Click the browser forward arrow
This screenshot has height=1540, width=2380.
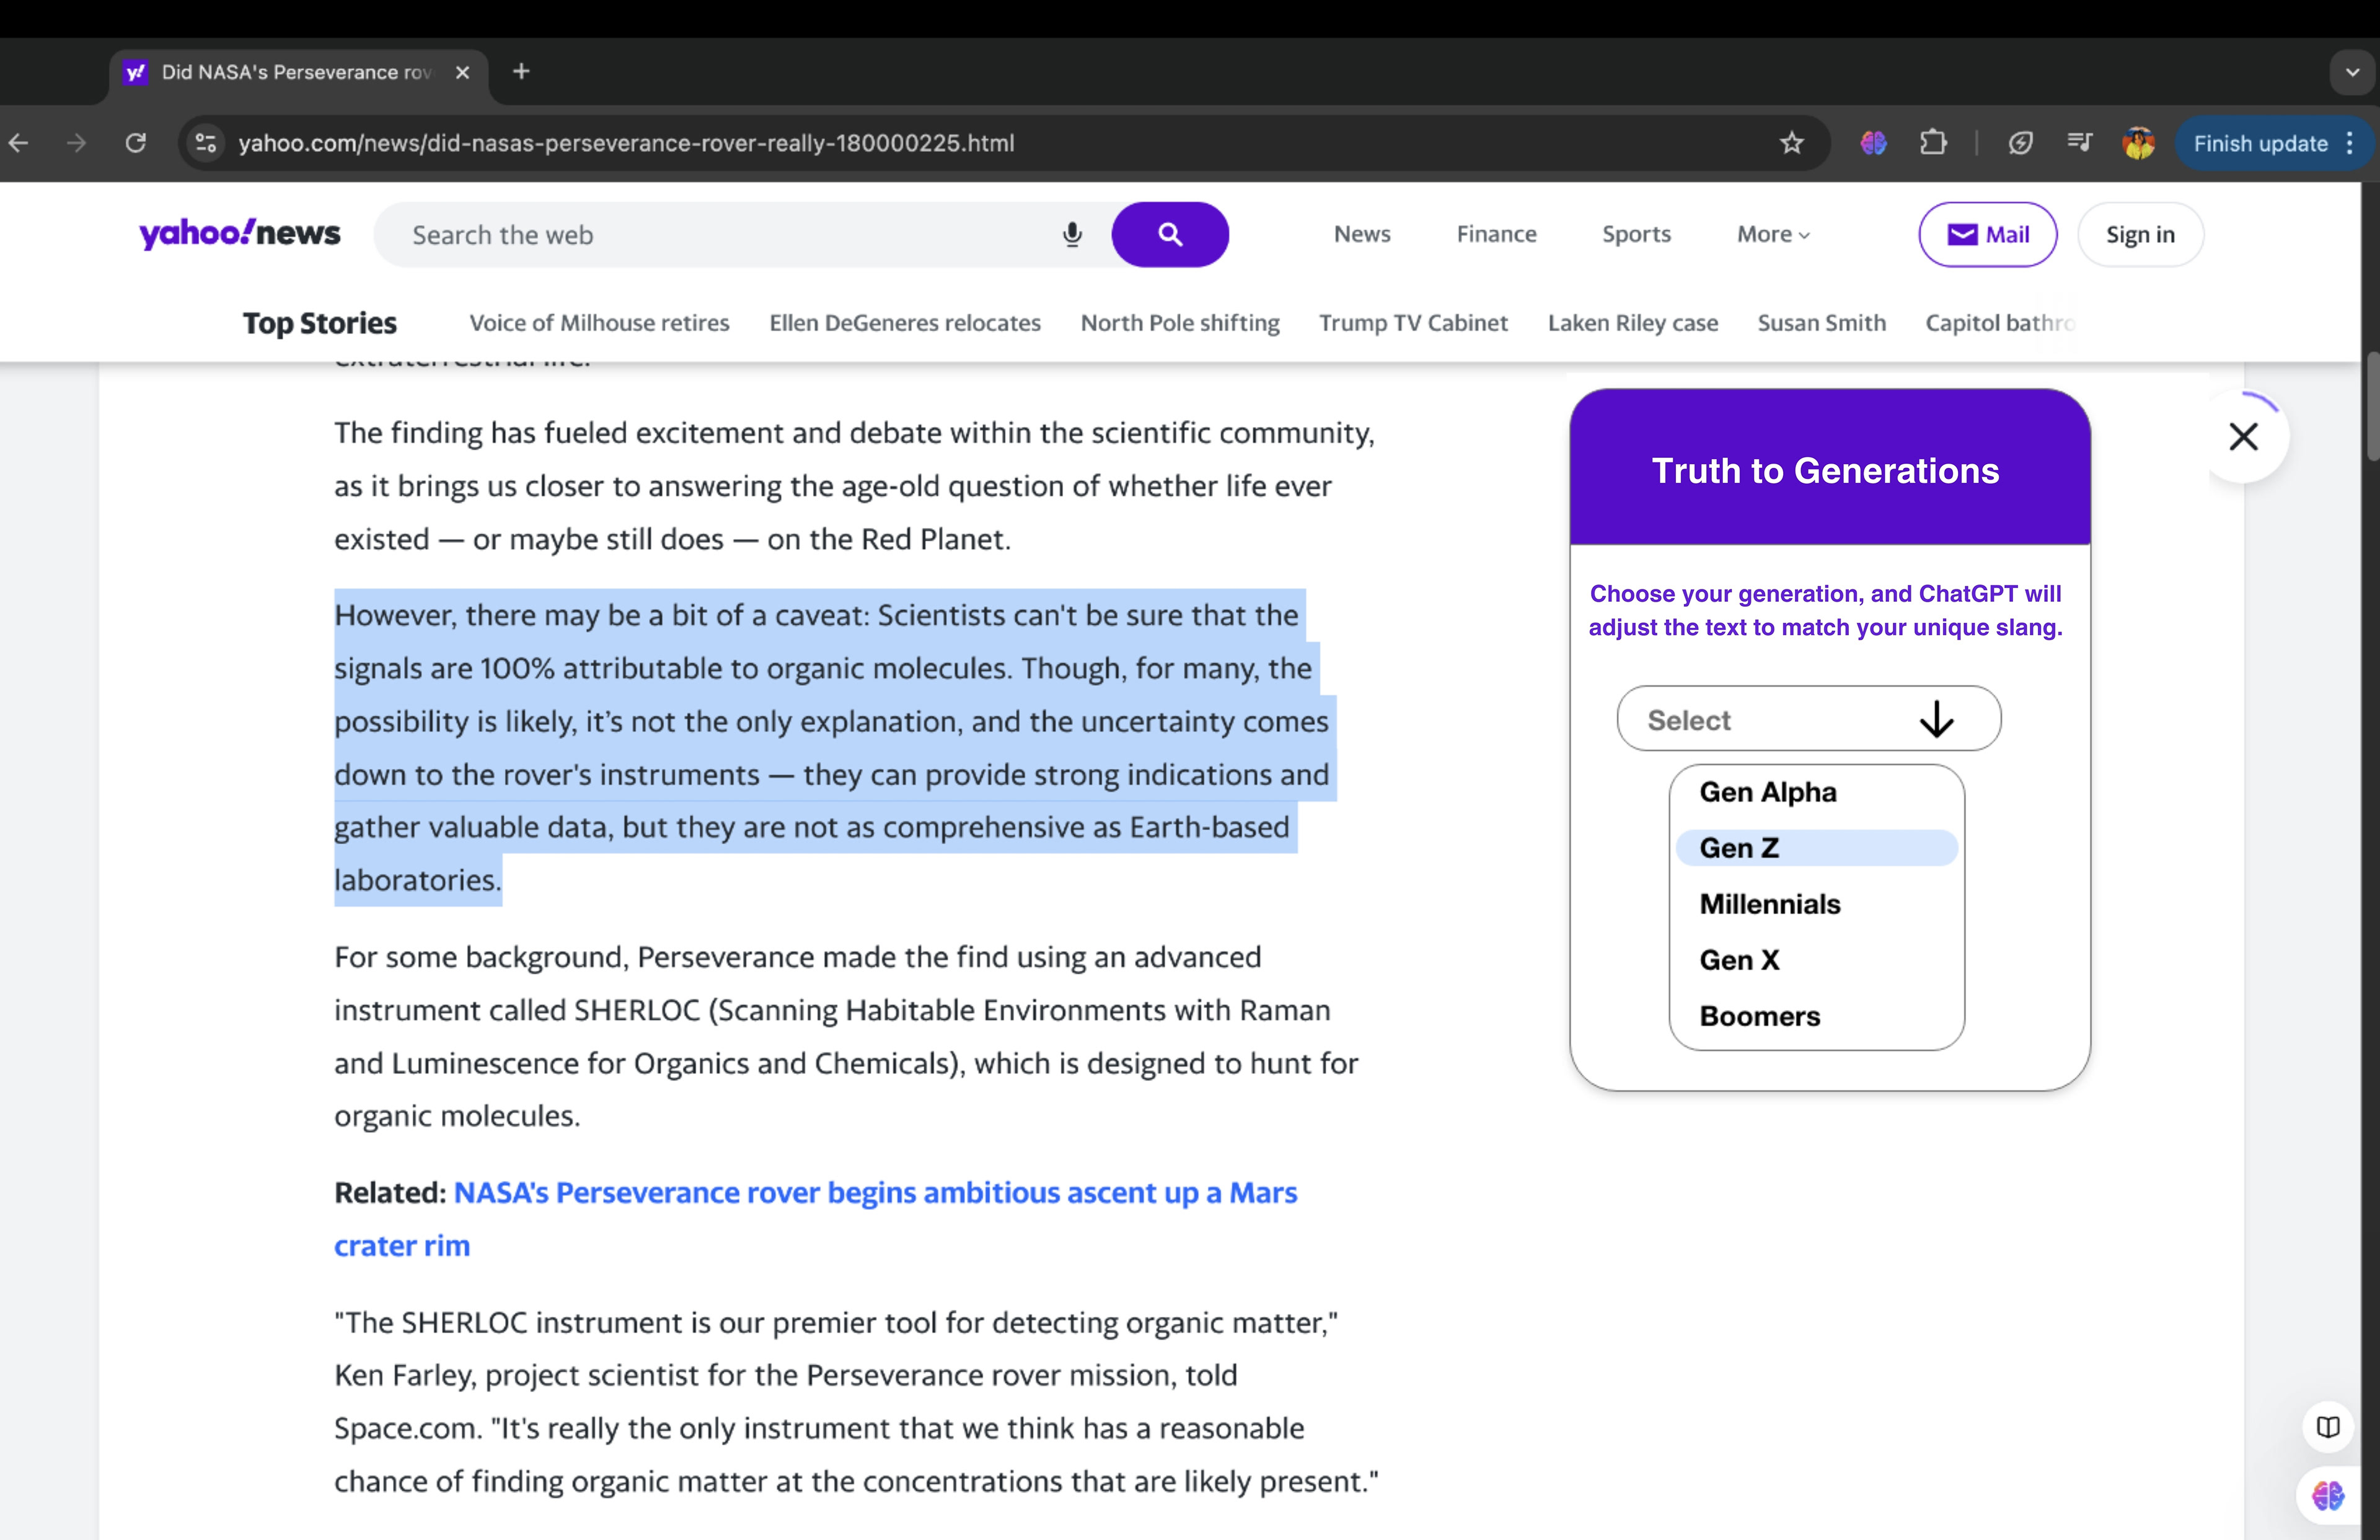[77, 143]
